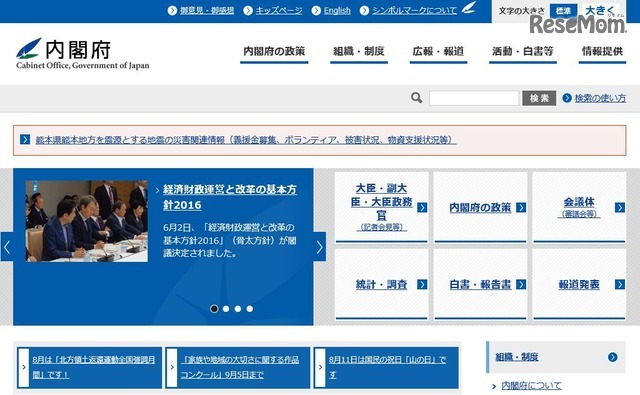640x395 pixels.
Task: Open the 大臣・副大臣・大臣政務官 tile link
Action: coord(382,207)
